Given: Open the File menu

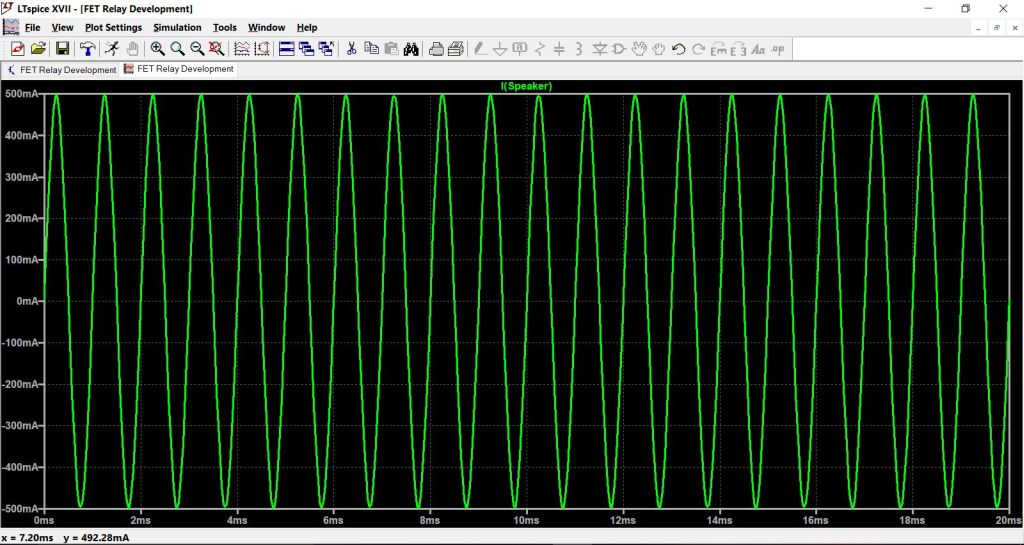Looking at the screenshot, I should [33, 27].
